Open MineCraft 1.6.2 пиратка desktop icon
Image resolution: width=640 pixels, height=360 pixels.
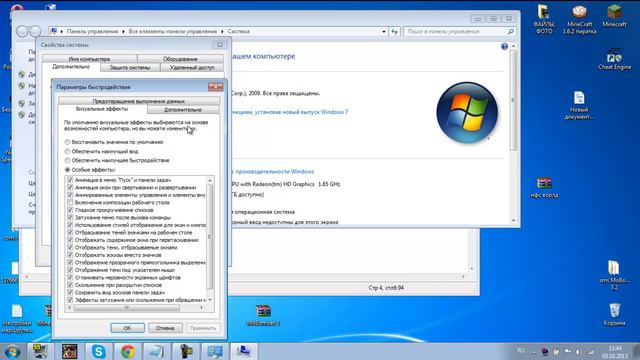click(x=579, y=19)
